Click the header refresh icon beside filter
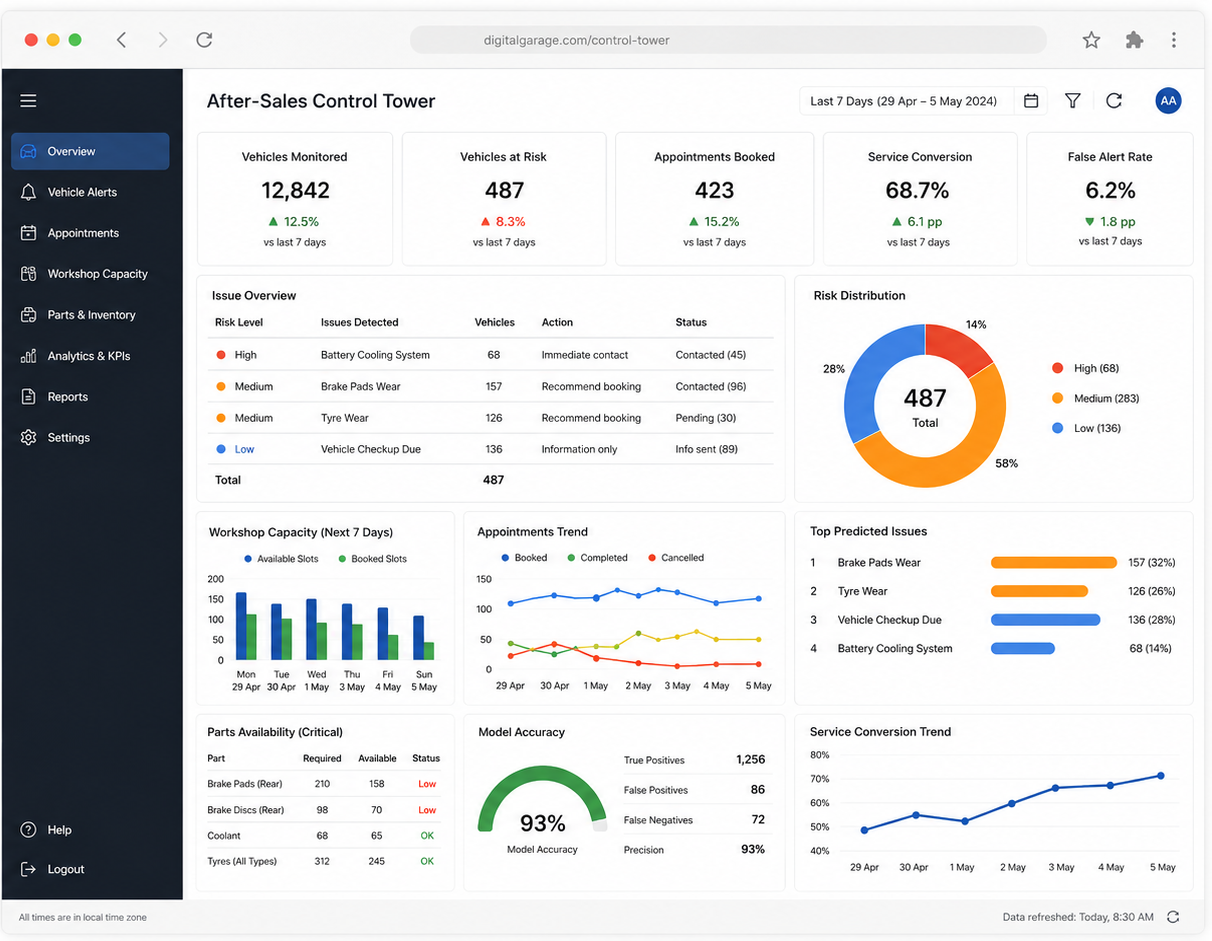Image resolution: width=1212 pixels, height=941 pixels. coord(1114,101)
